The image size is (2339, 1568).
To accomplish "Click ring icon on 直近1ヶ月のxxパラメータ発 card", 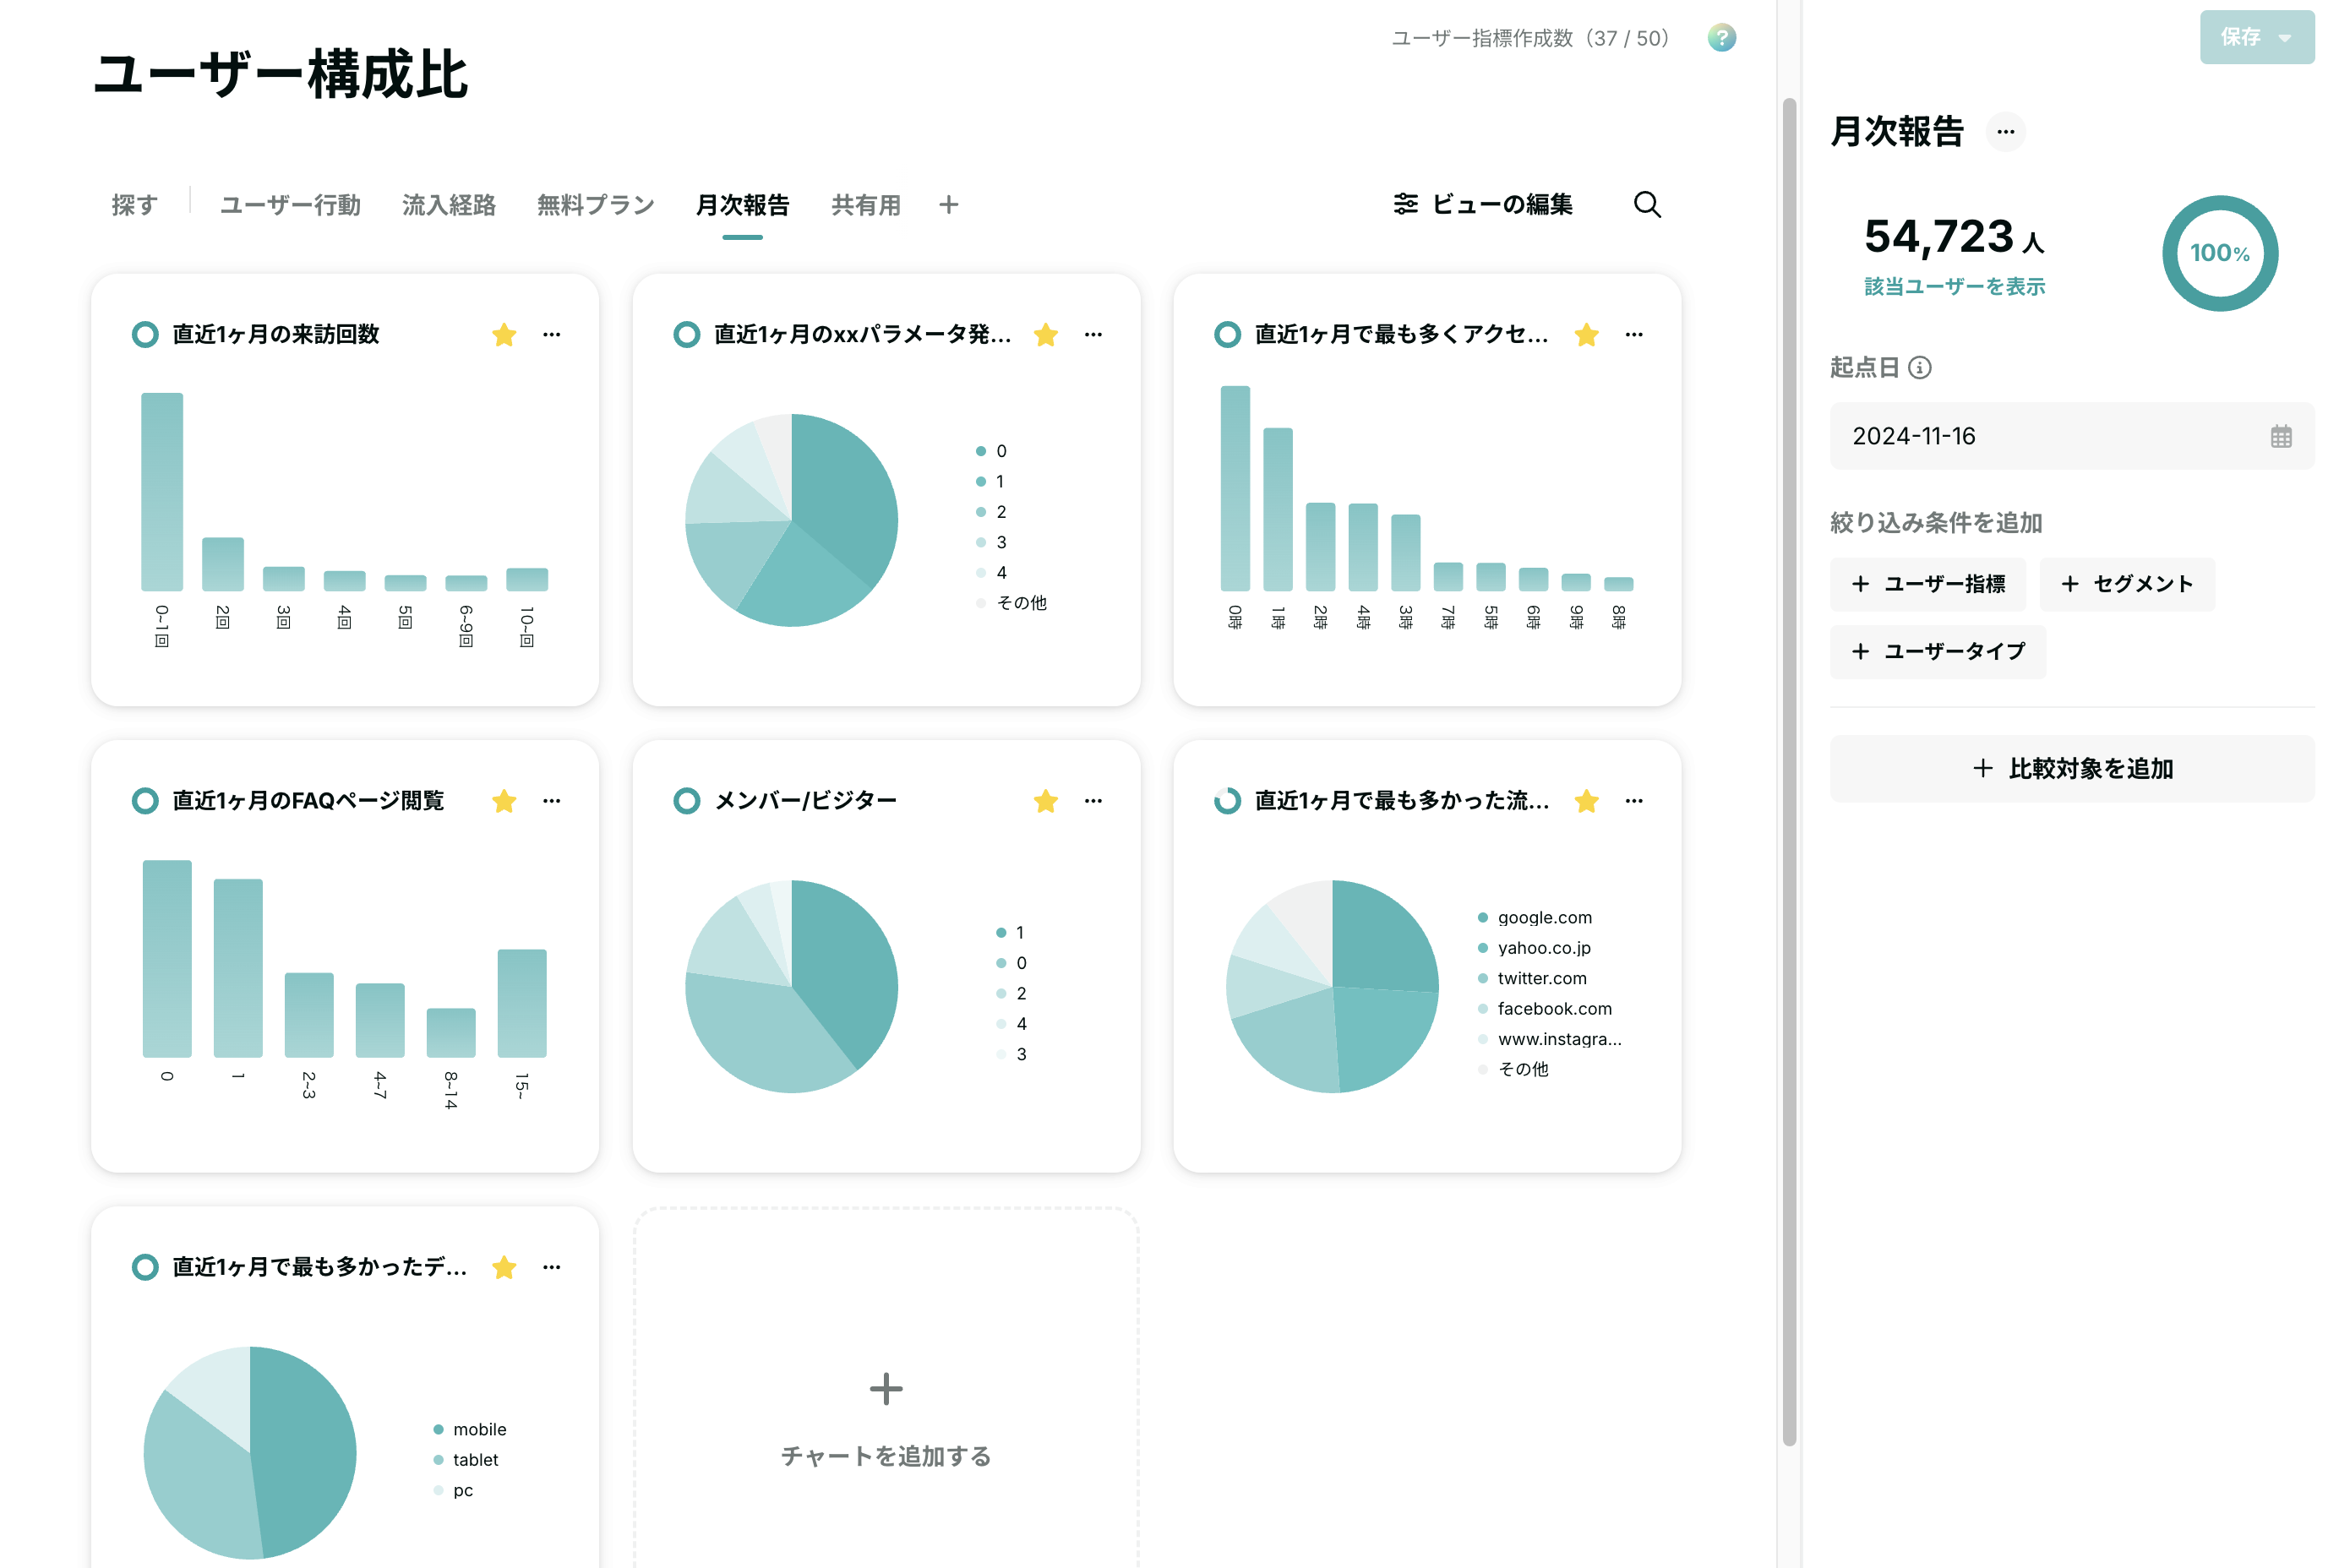I will coord(686,334).
